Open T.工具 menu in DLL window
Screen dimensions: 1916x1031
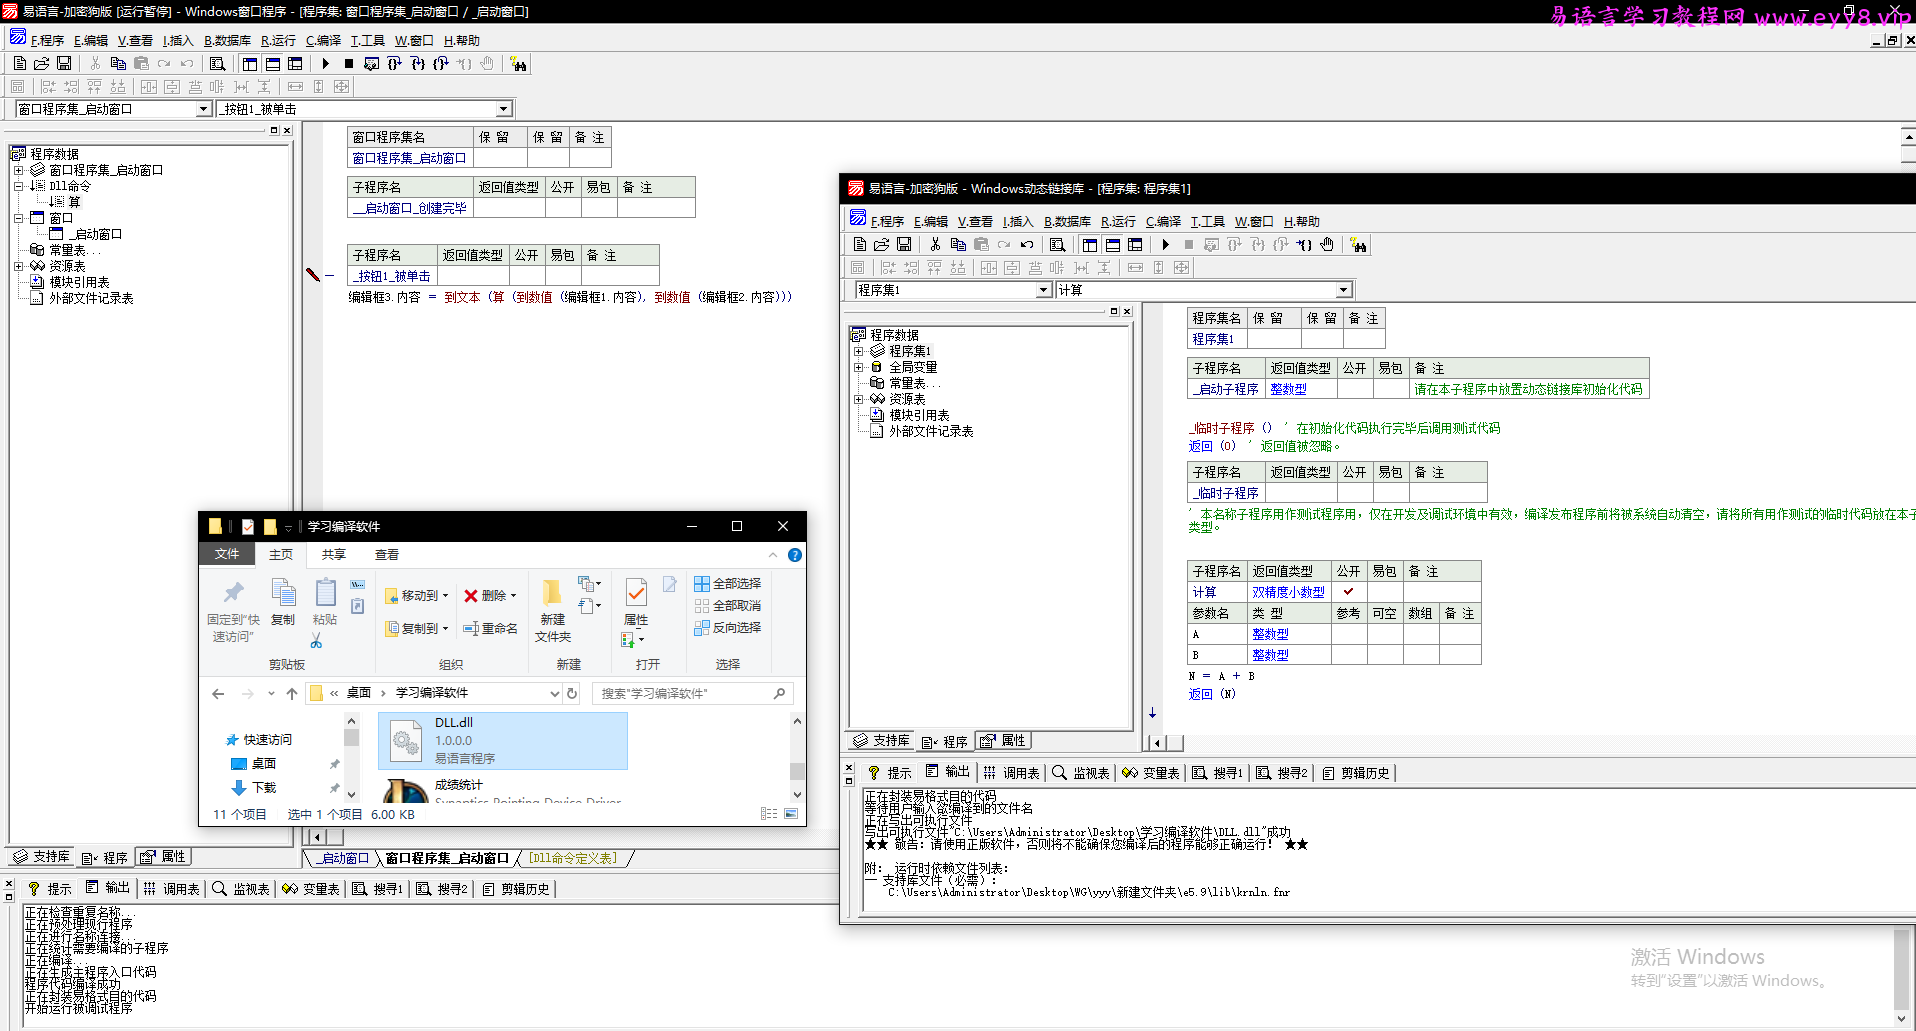(1207, 222)
